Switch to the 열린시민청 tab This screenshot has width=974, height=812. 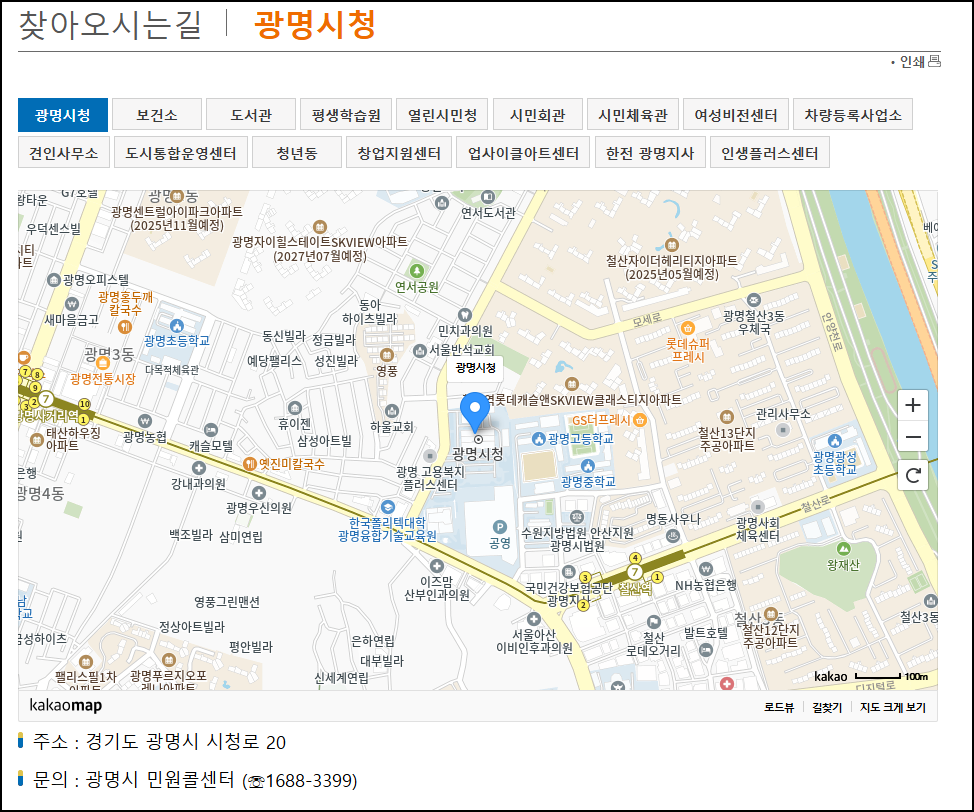point(441,113)
